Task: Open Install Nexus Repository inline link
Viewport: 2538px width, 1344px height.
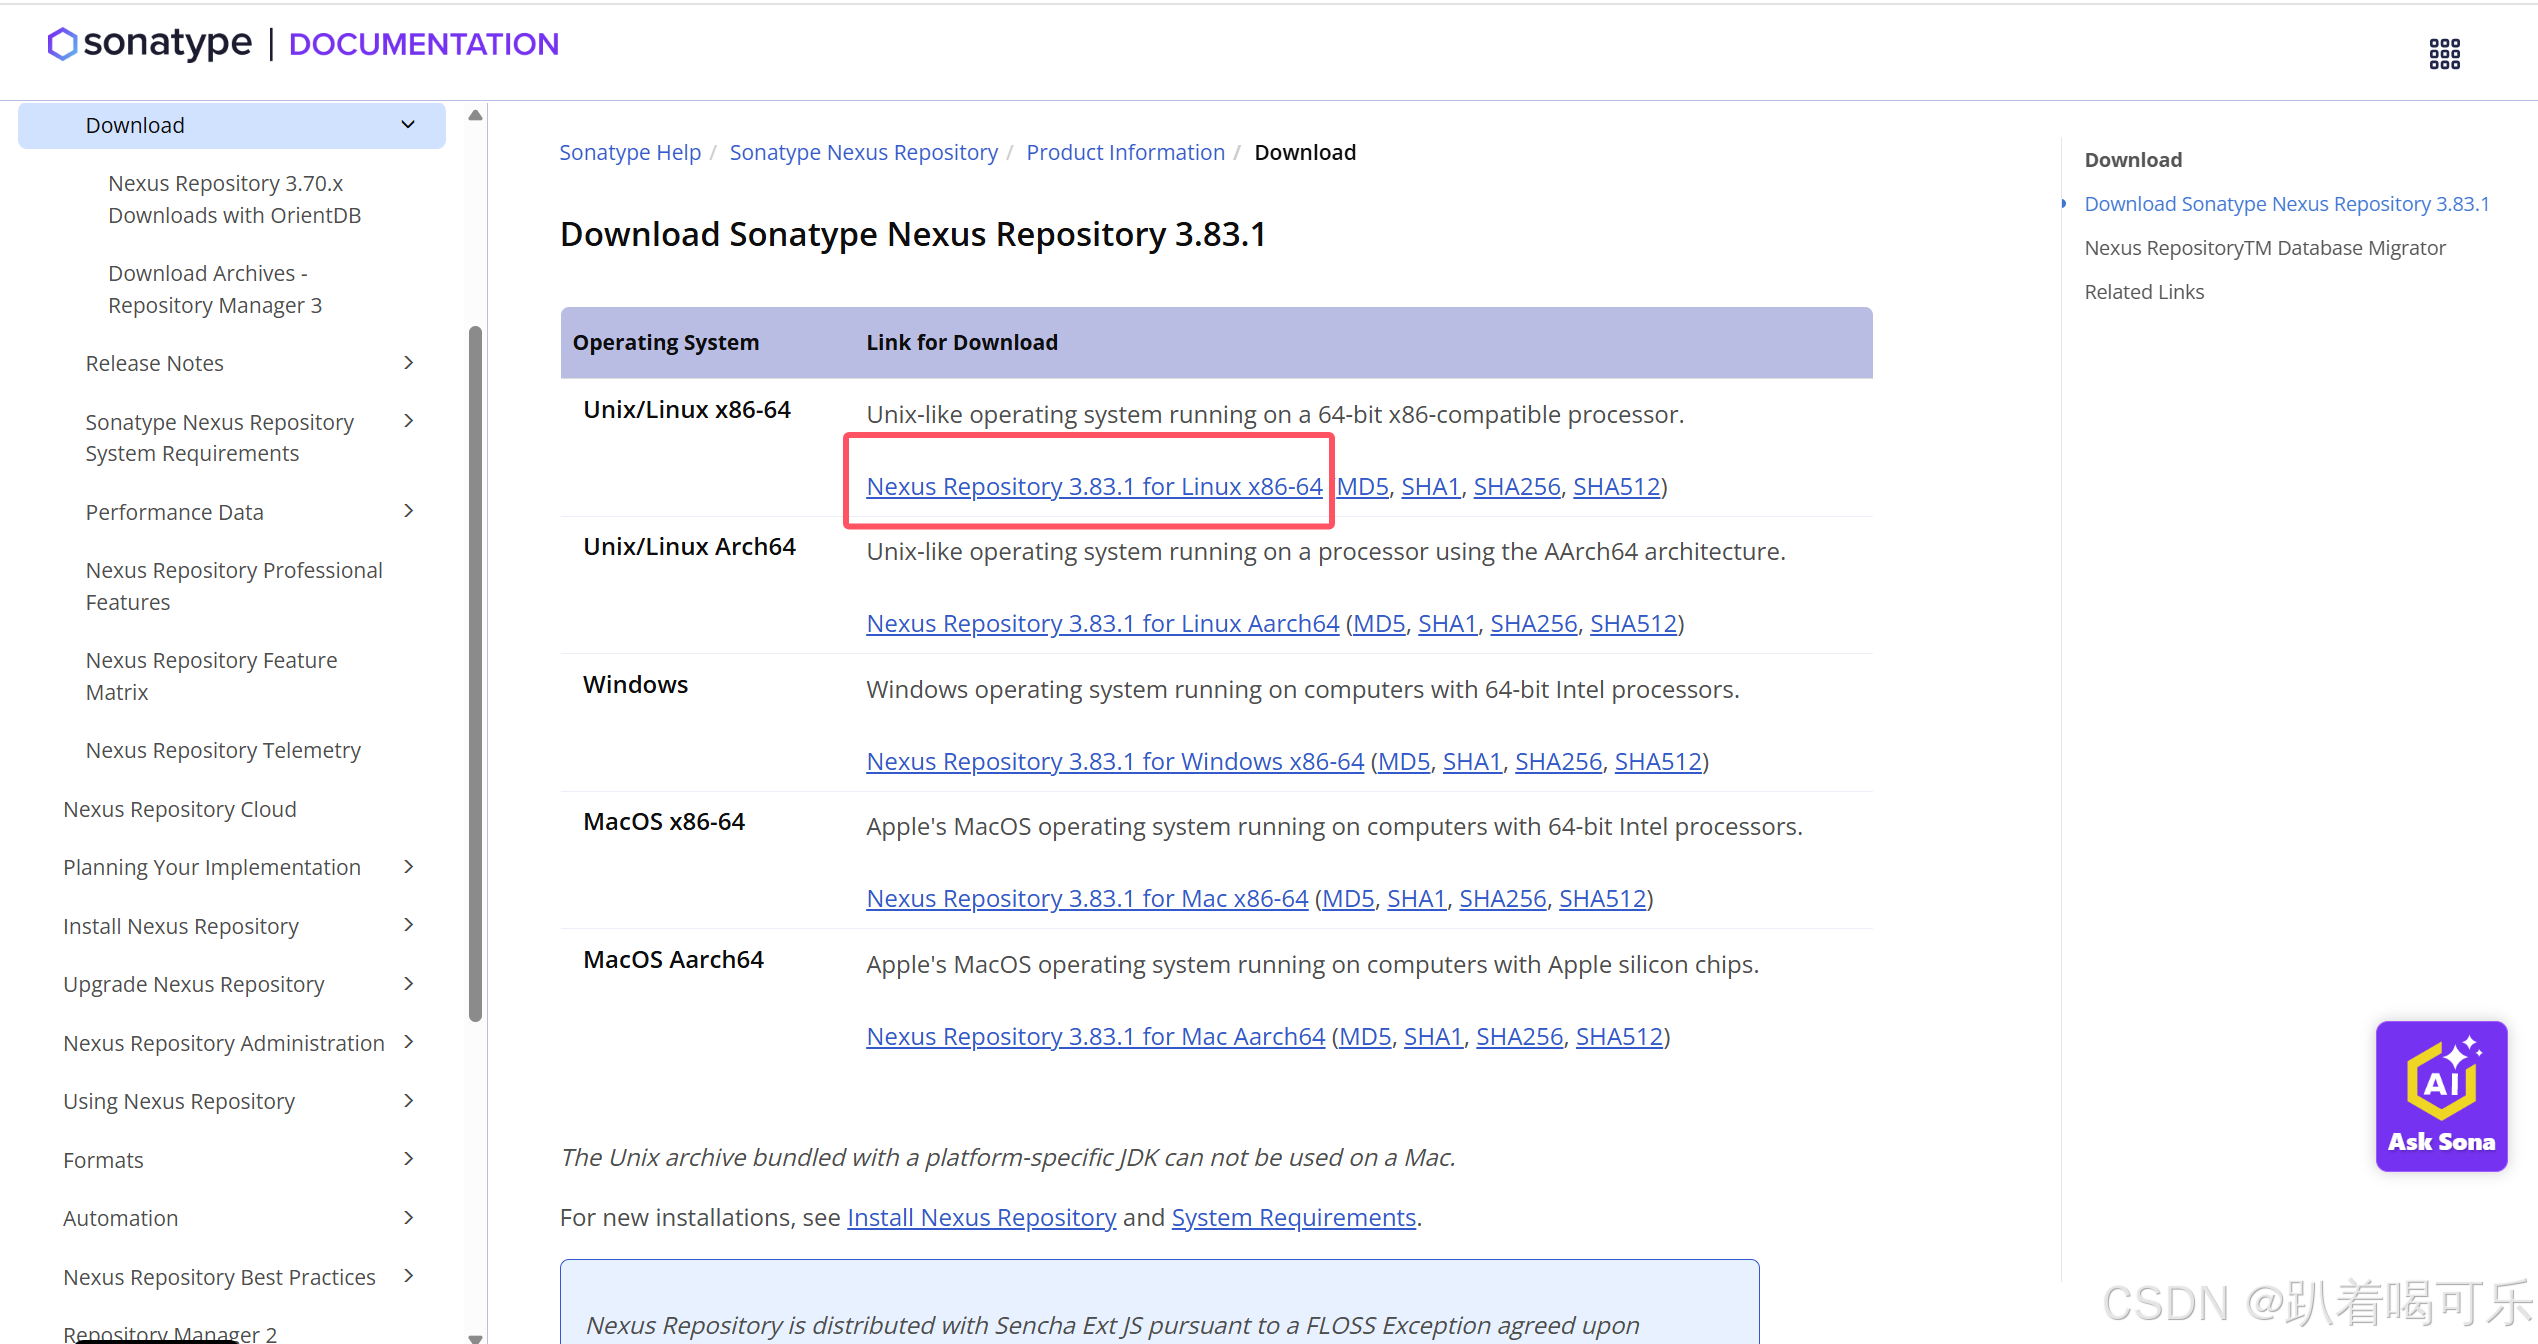Action: tap(981, 1217)
